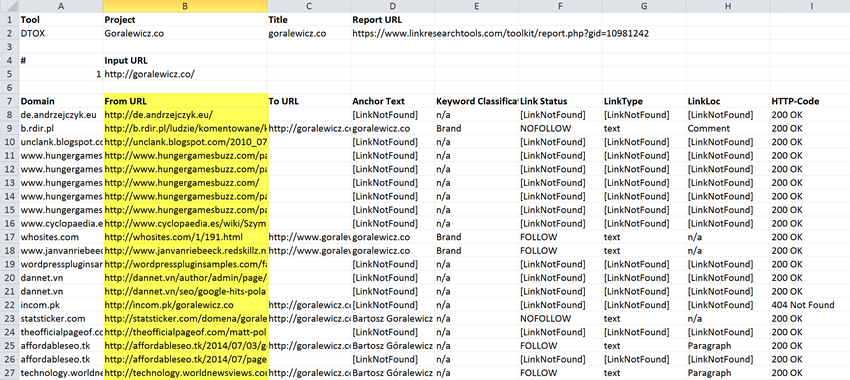Select the affordableseo.tk/2014/07/03 From URL cell

(x=185, y=345)
